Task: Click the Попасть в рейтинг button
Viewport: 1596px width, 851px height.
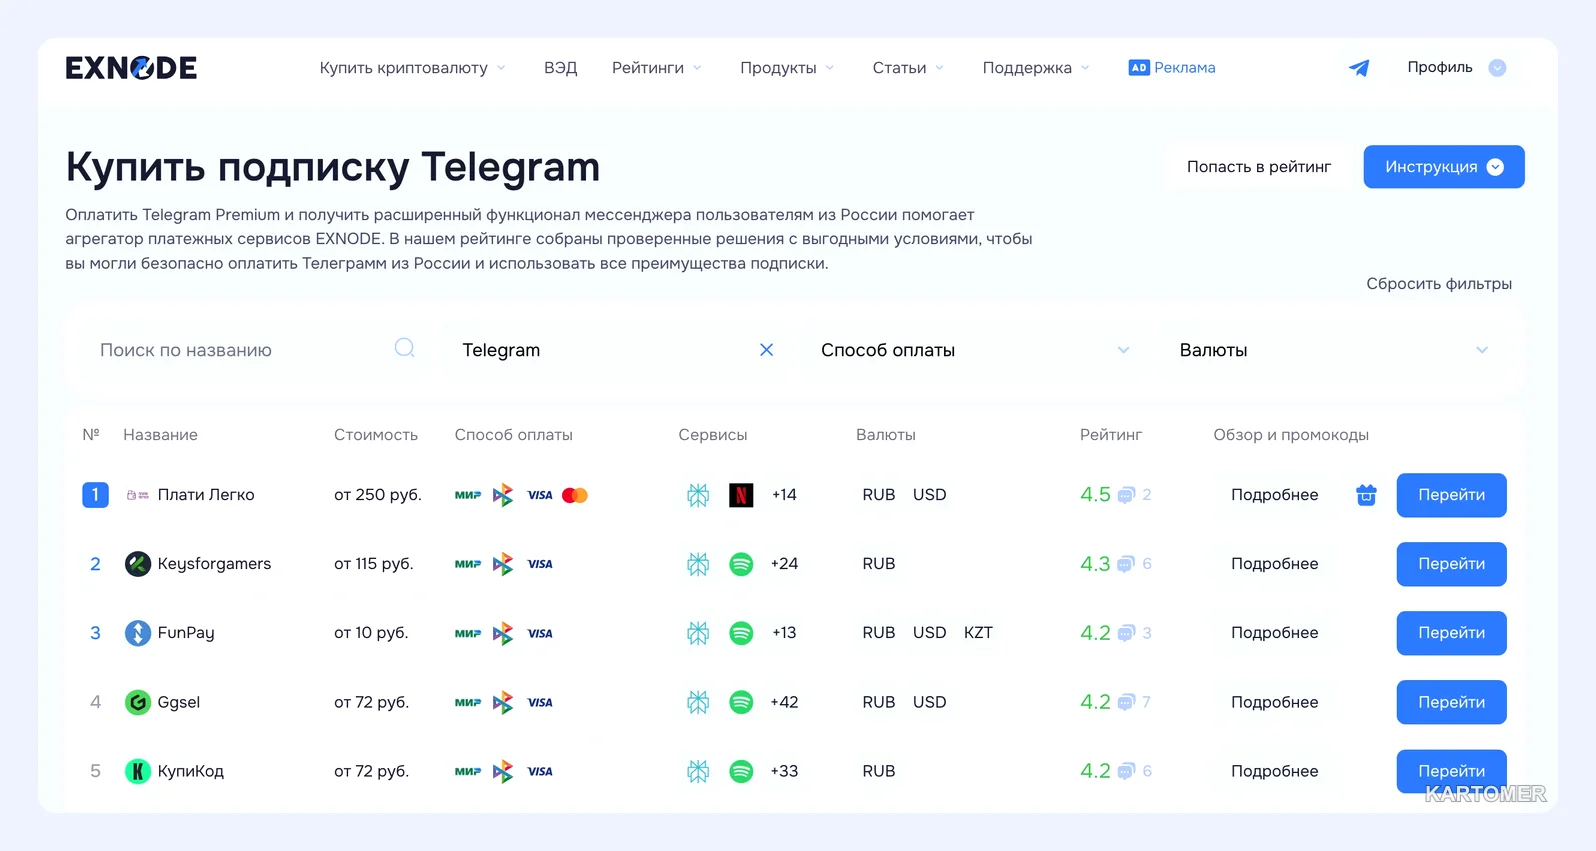Action: click(x=1258, y=167)
